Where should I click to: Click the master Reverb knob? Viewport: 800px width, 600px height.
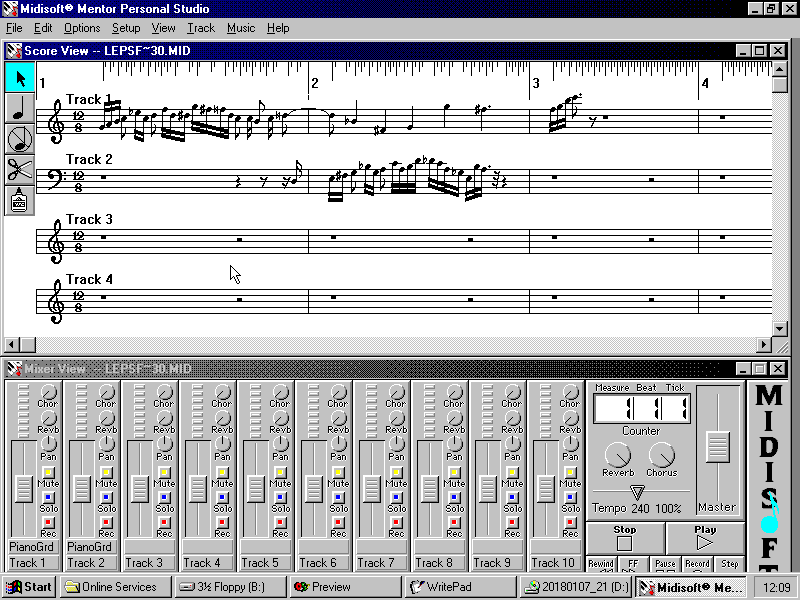point(617,456)
